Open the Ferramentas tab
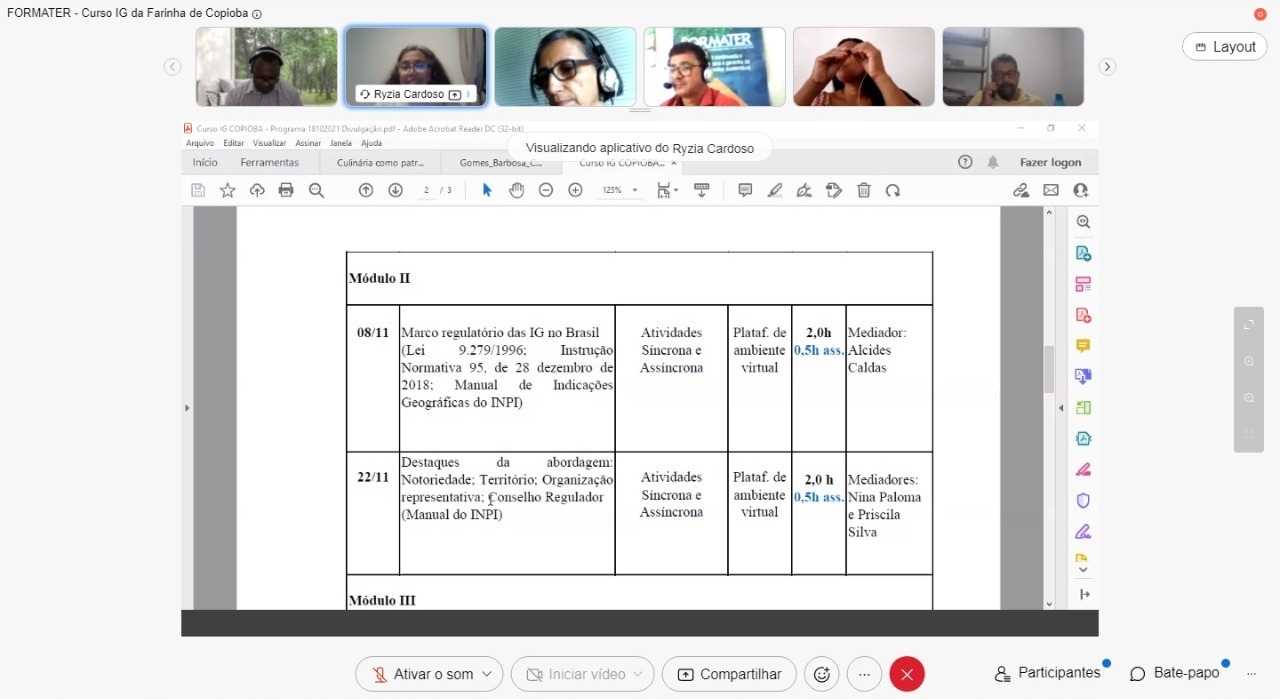Screen dimensions: 1280x699 point(269,162)
